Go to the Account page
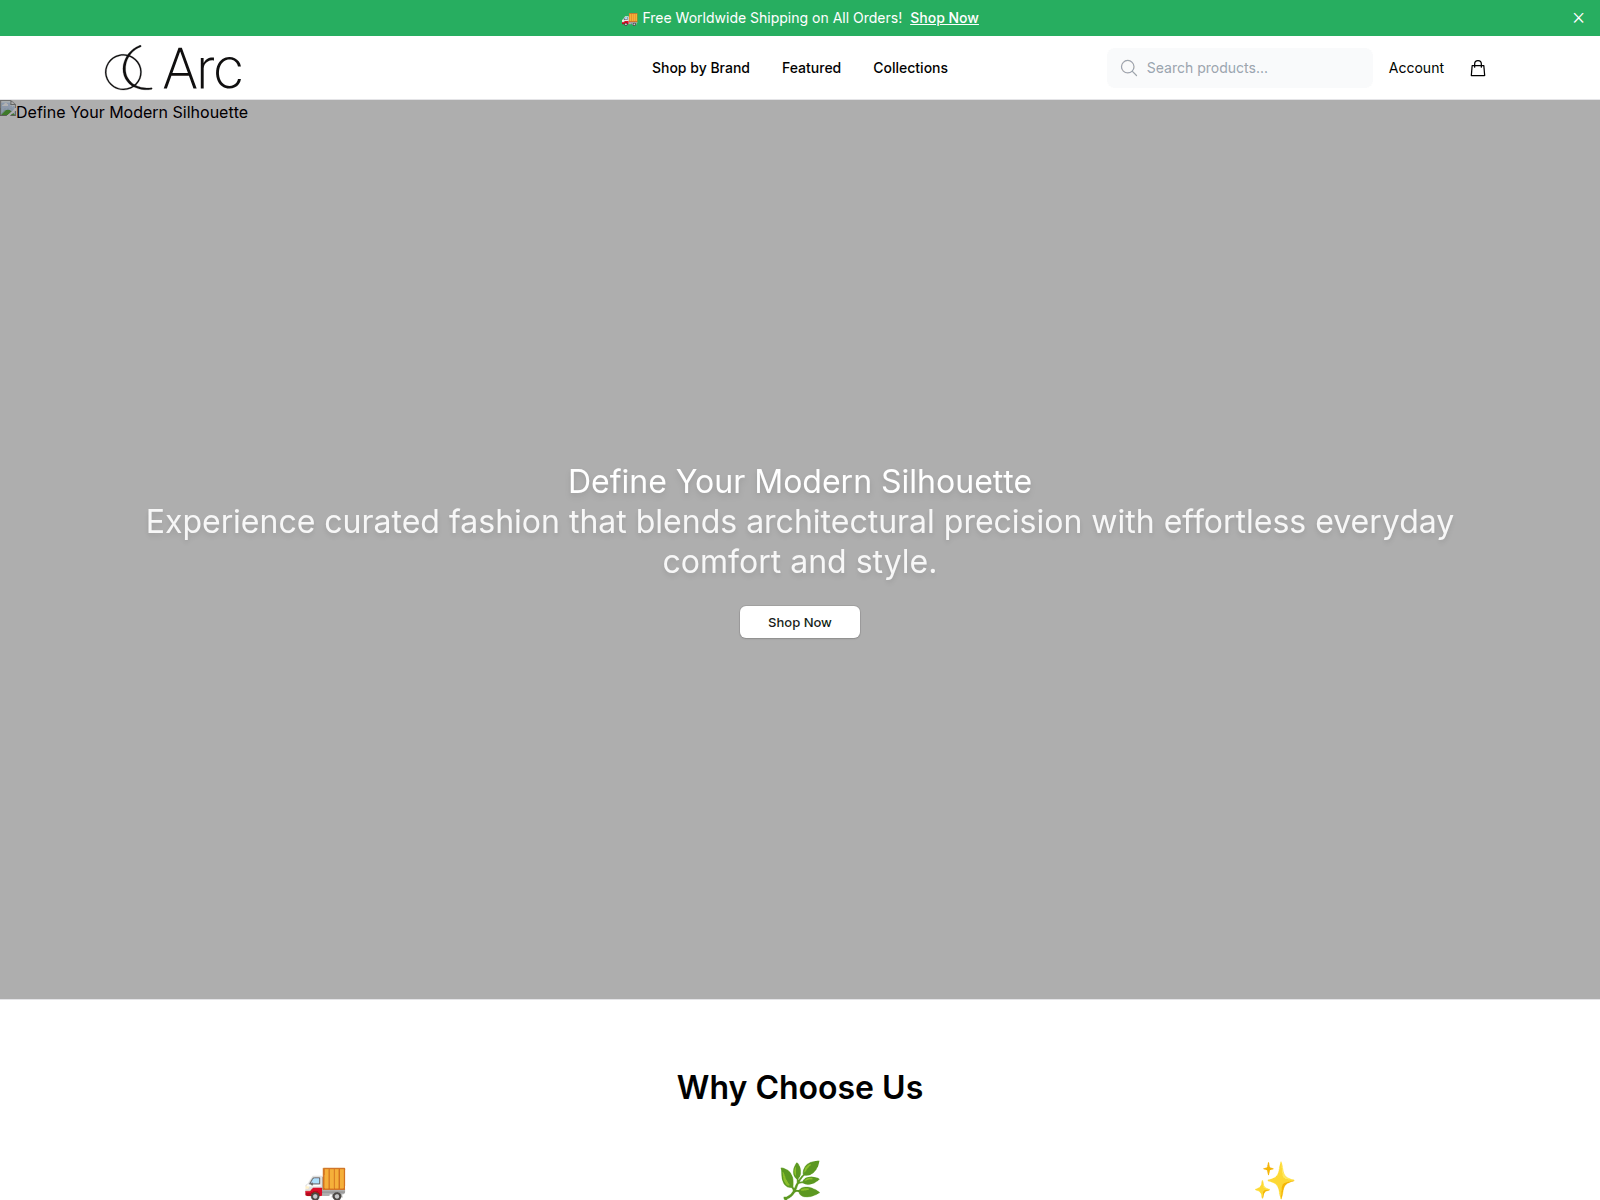The image size is (1600, 1200). tap(1416, 68)
